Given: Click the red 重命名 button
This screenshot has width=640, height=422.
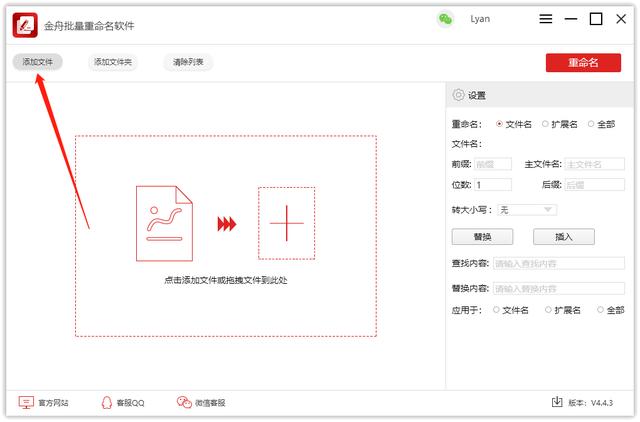Looking at the screenshot, I should (583, 62).
